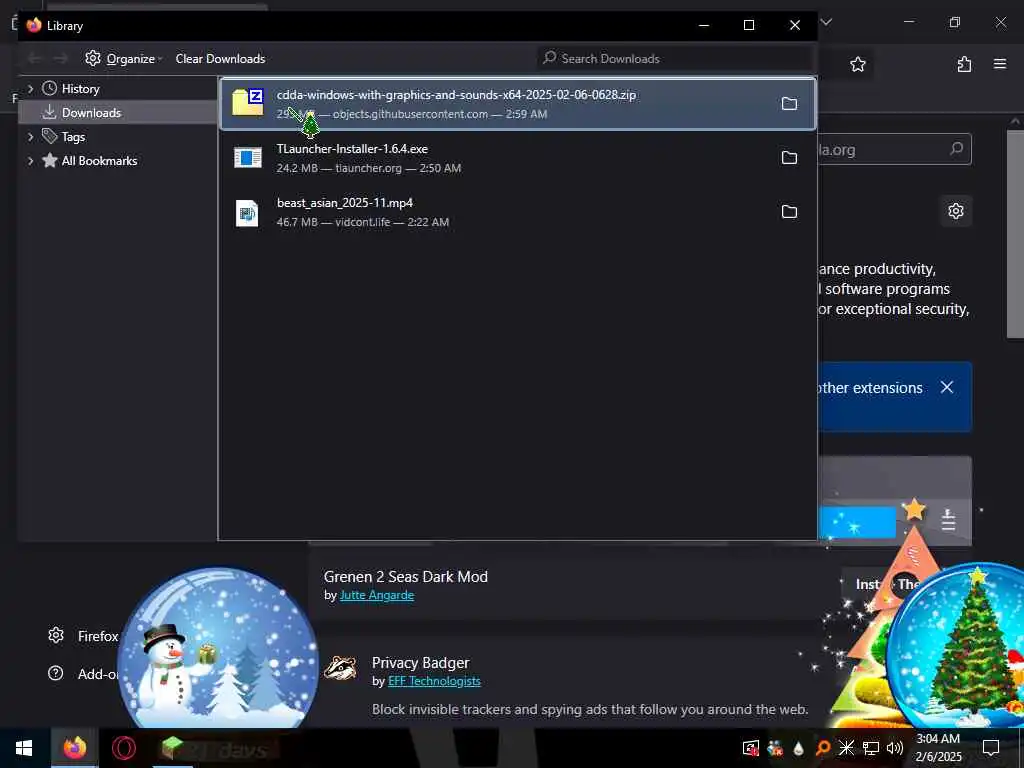Select the TLauncher-Installer-1.6.4.exe download row

coord(518,158)
